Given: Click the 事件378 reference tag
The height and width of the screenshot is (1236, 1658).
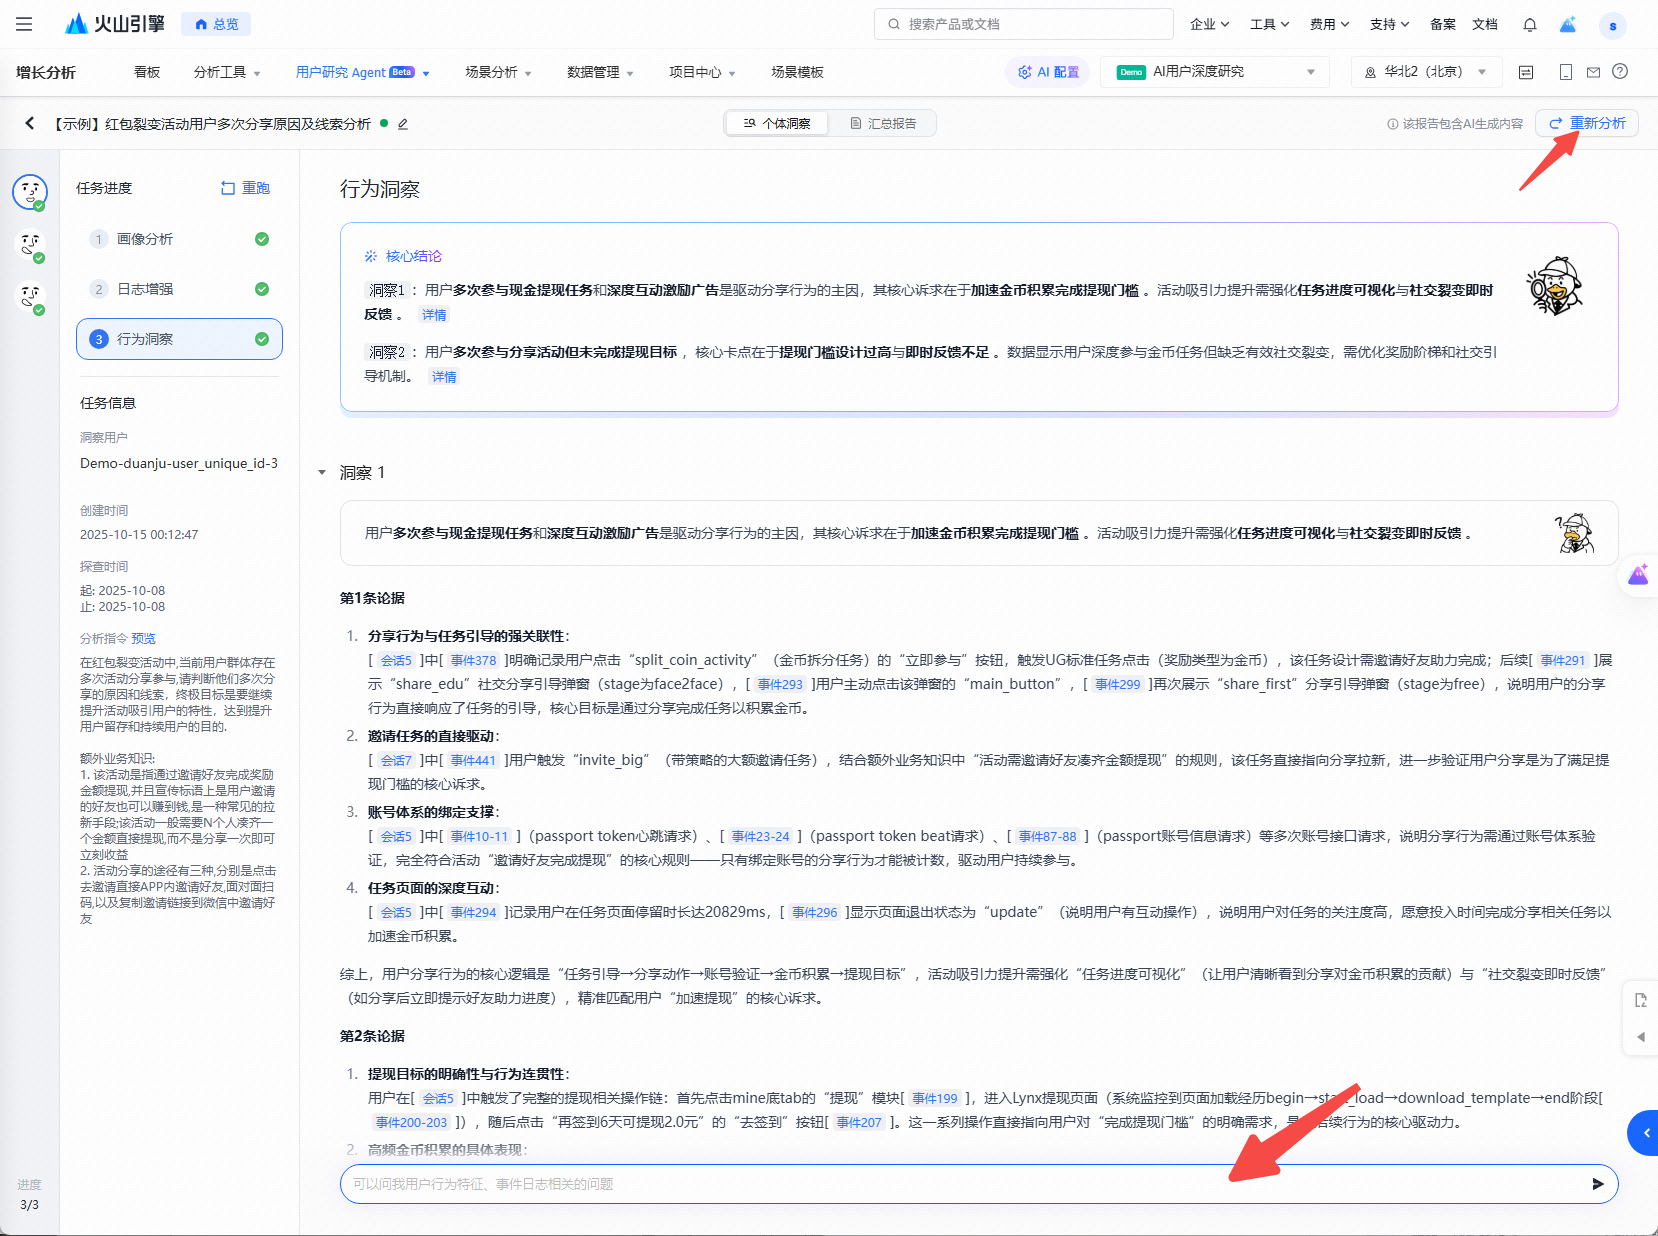Looking at the screenshot, I should tap(473, 660).
